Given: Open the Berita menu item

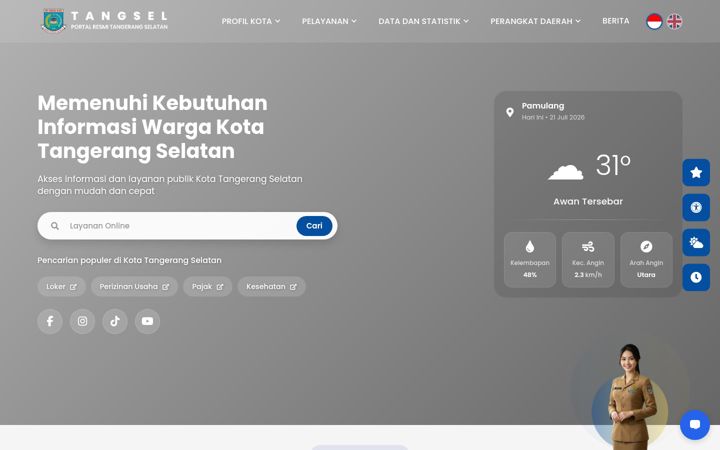Looking at the screenshot, I should [616, 21].
